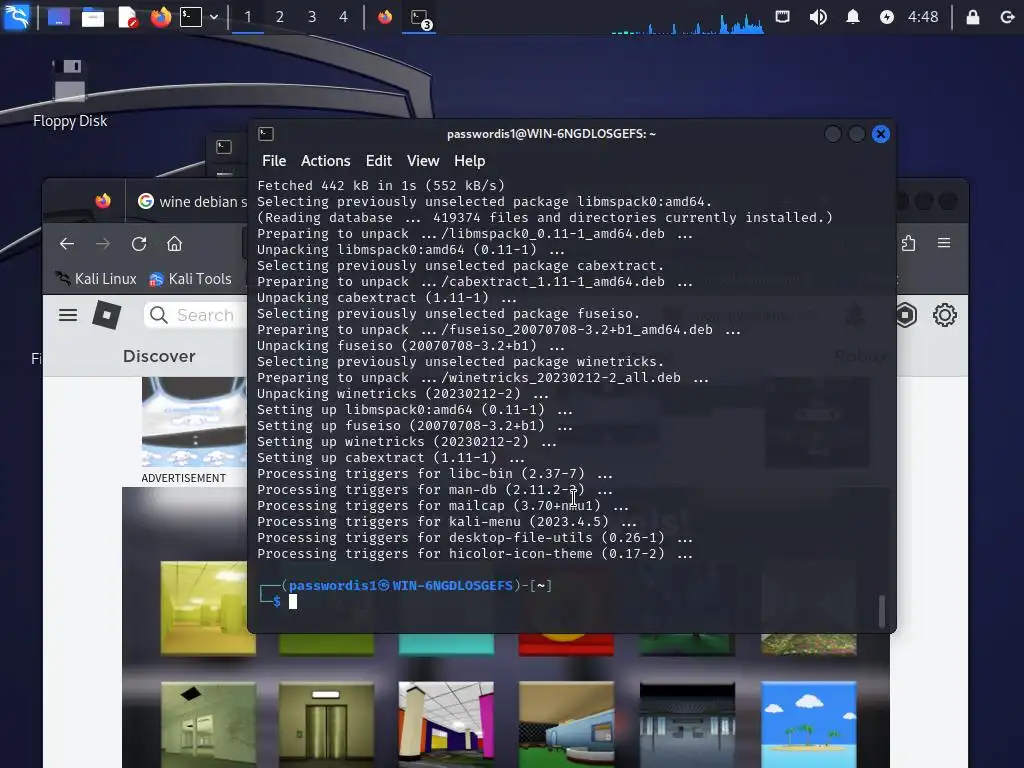Image resolution: width=1024 pixels, height=768 pixels.
Task: Open the Floppy Disk desktop icon
Action: coord(70,93)
